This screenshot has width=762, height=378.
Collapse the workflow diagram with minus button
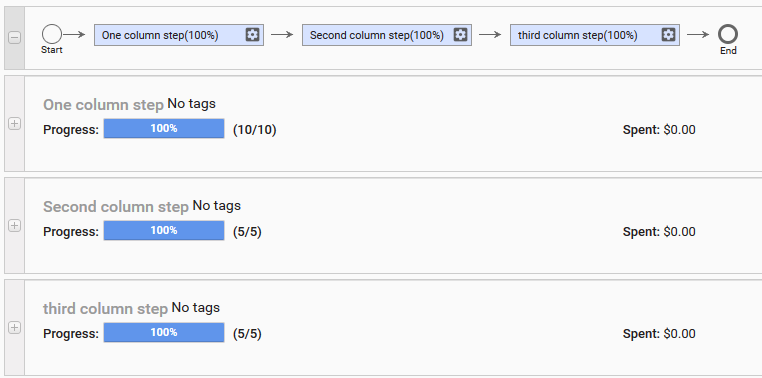[x=15, y=38]
